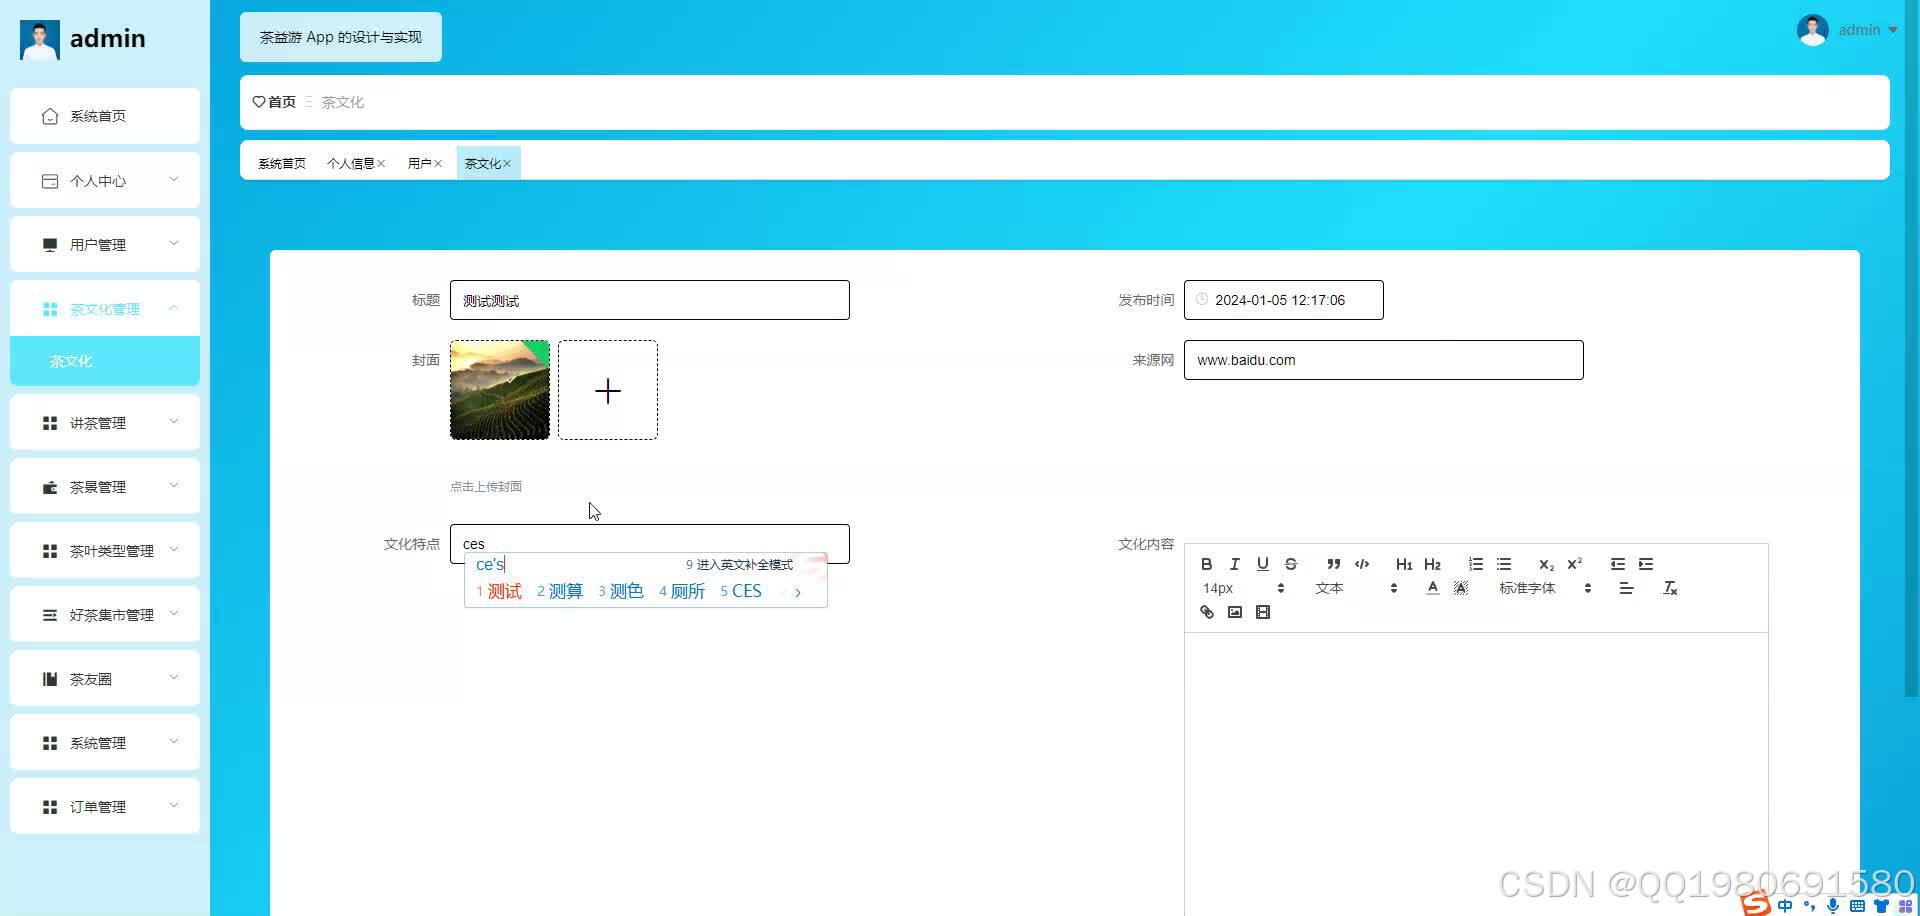1920x916 pixels.
Task: Expand the 好茶集市管理 sidebar menu
Action: point(105,614)
